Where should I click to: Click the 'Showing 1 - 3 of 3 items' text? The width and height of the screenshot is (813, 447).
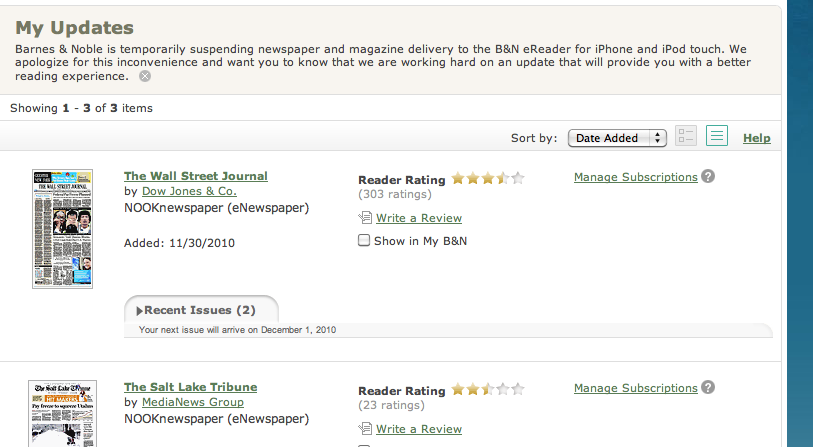pyautogui.click(x=81, y=108)
